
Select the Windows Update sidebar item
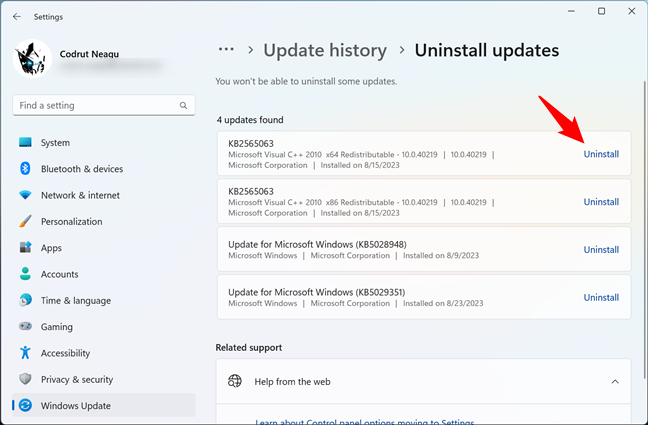pyautogui.click(x=104, y=405)
